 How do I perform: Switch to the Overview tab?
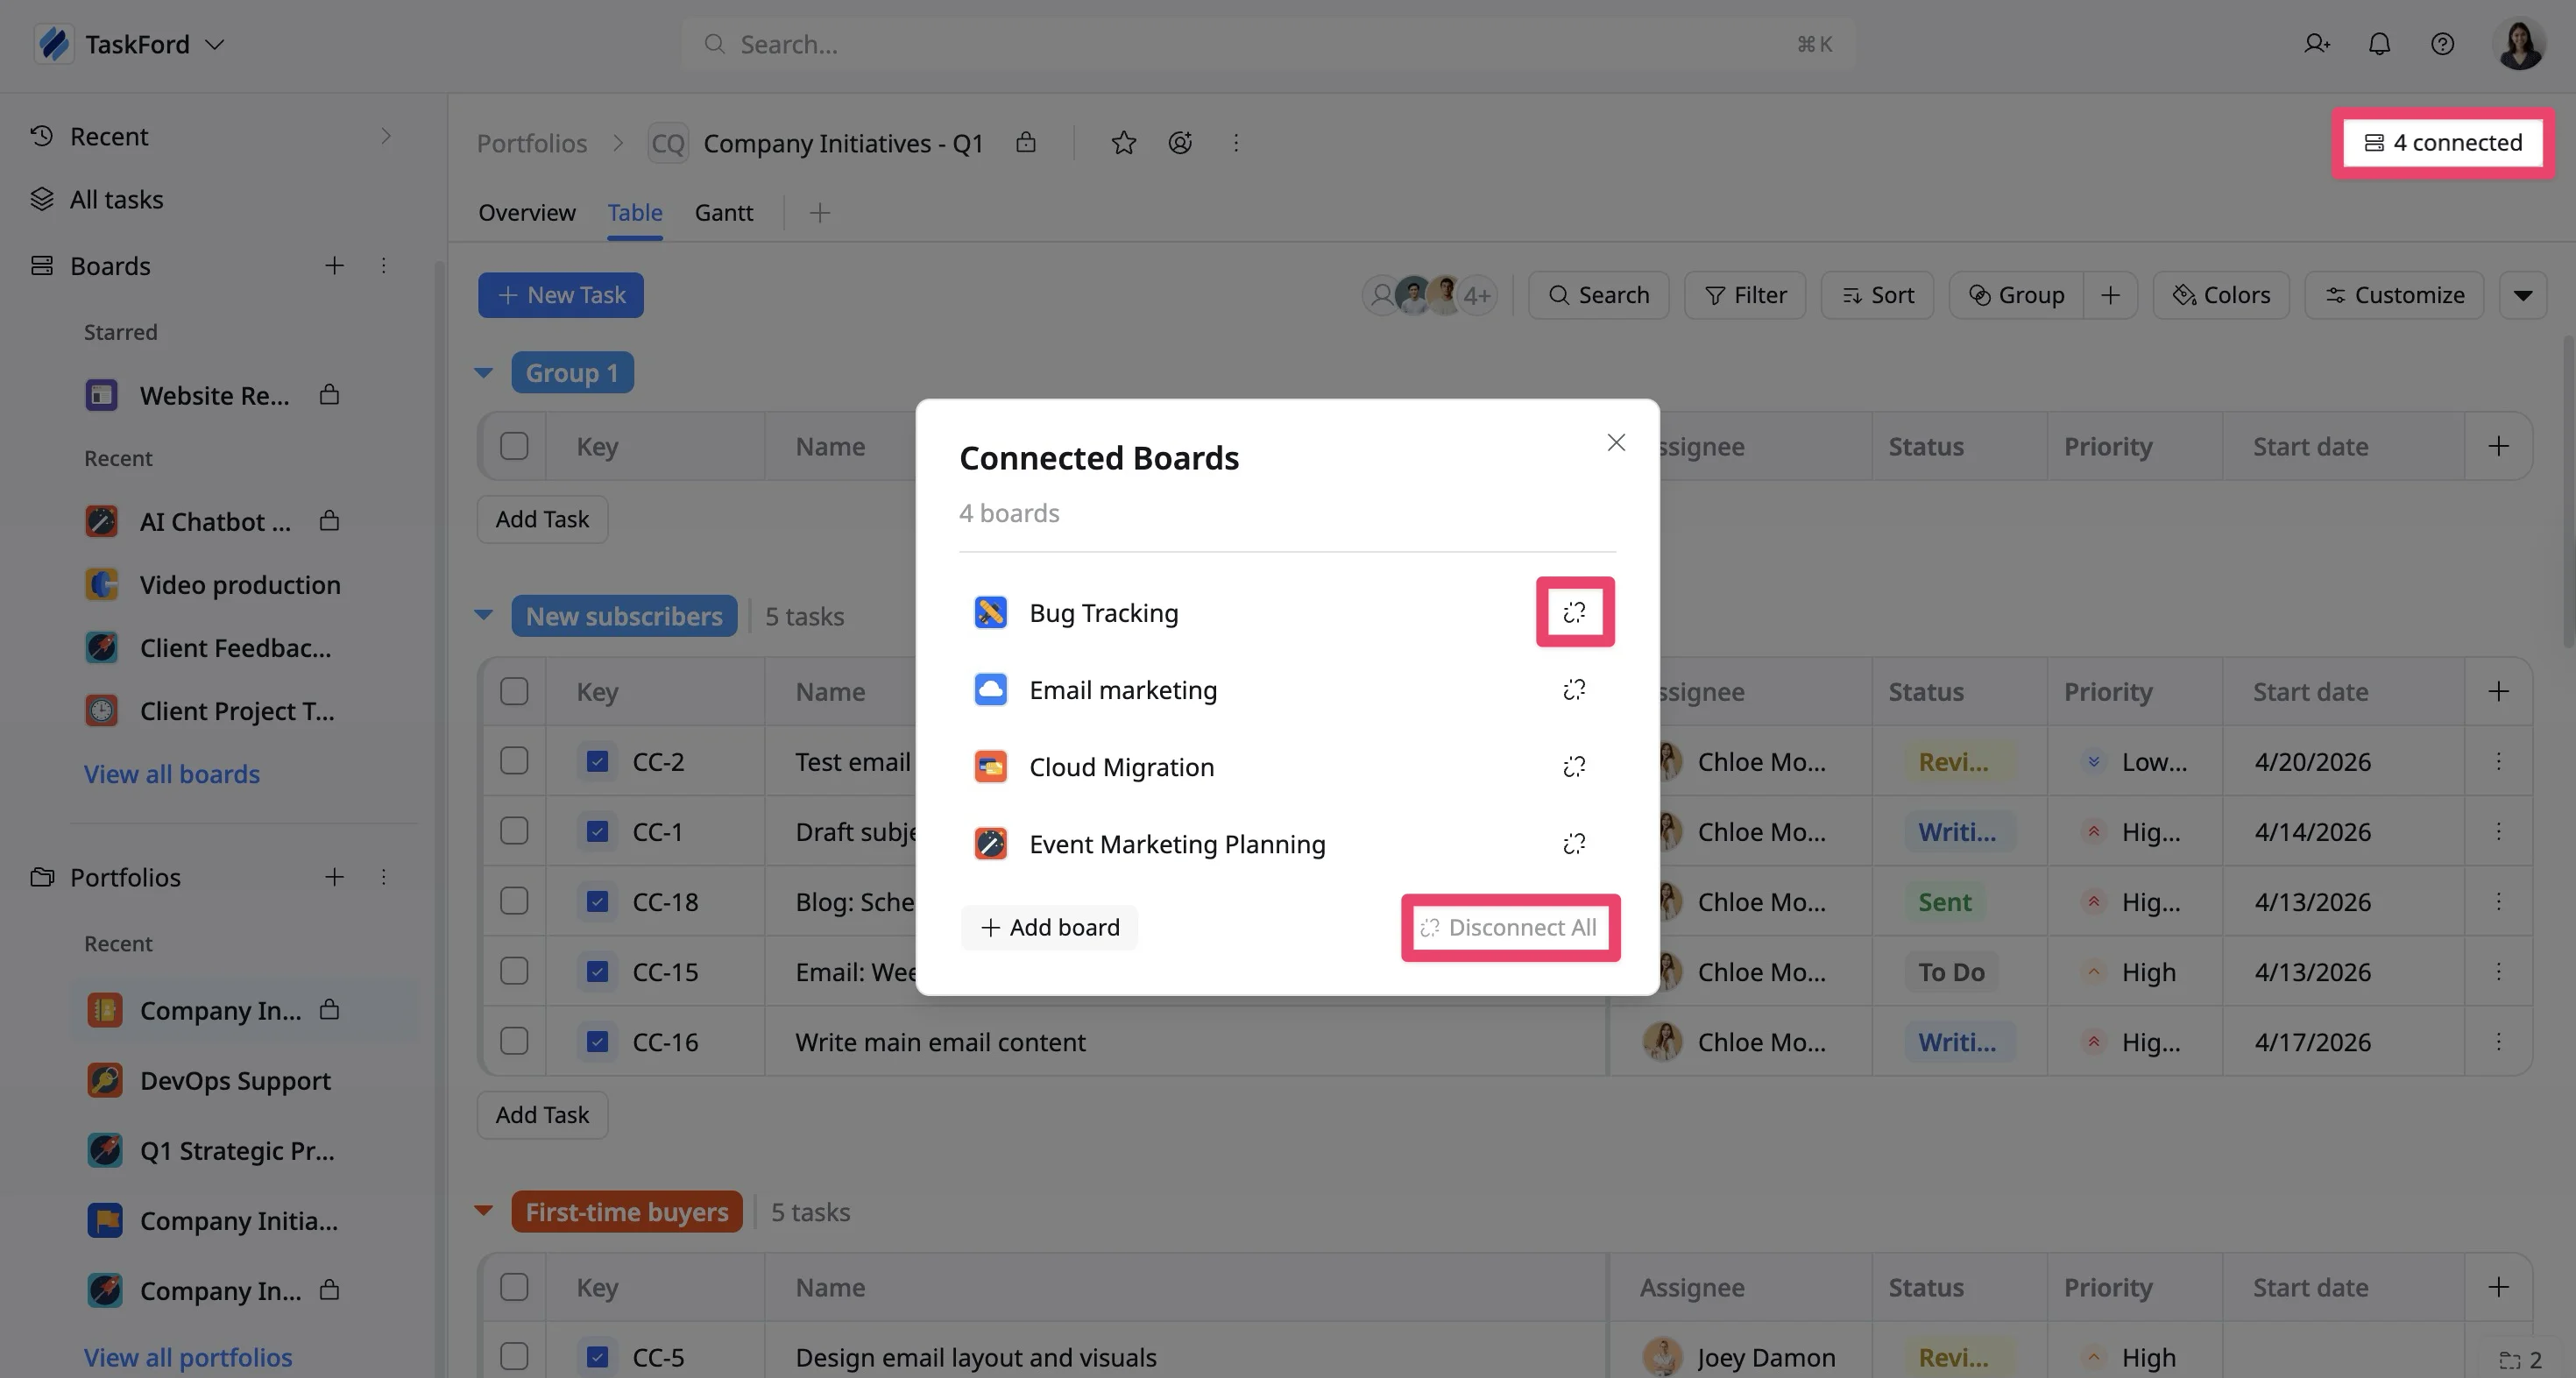[x=526, y=213]
